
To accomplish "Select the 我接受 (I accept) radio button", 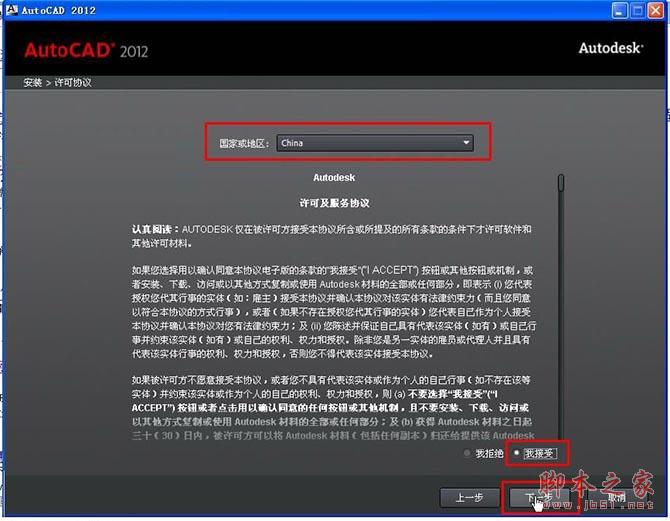I will coord(517,453).
